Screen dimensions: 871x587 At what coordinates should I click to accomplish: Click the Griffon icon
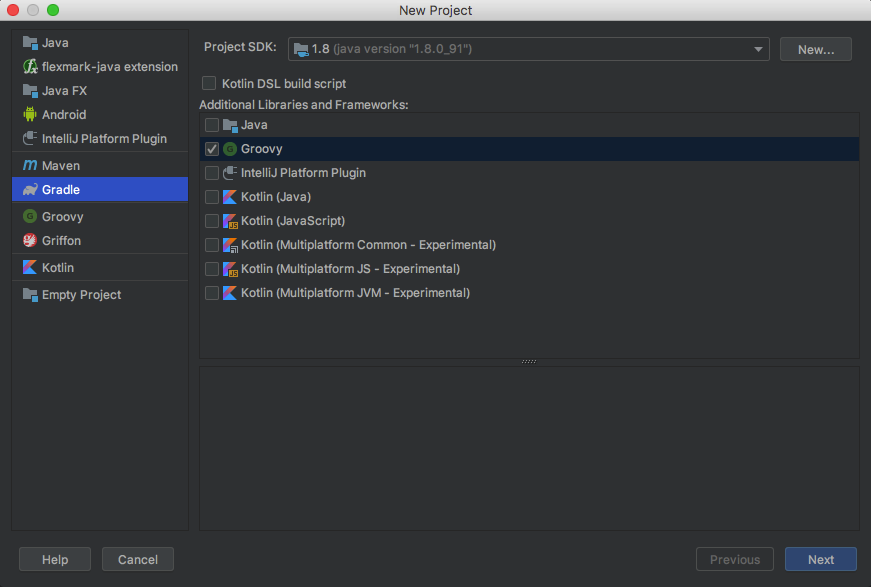pyautogui.click(x=30, y=240)
